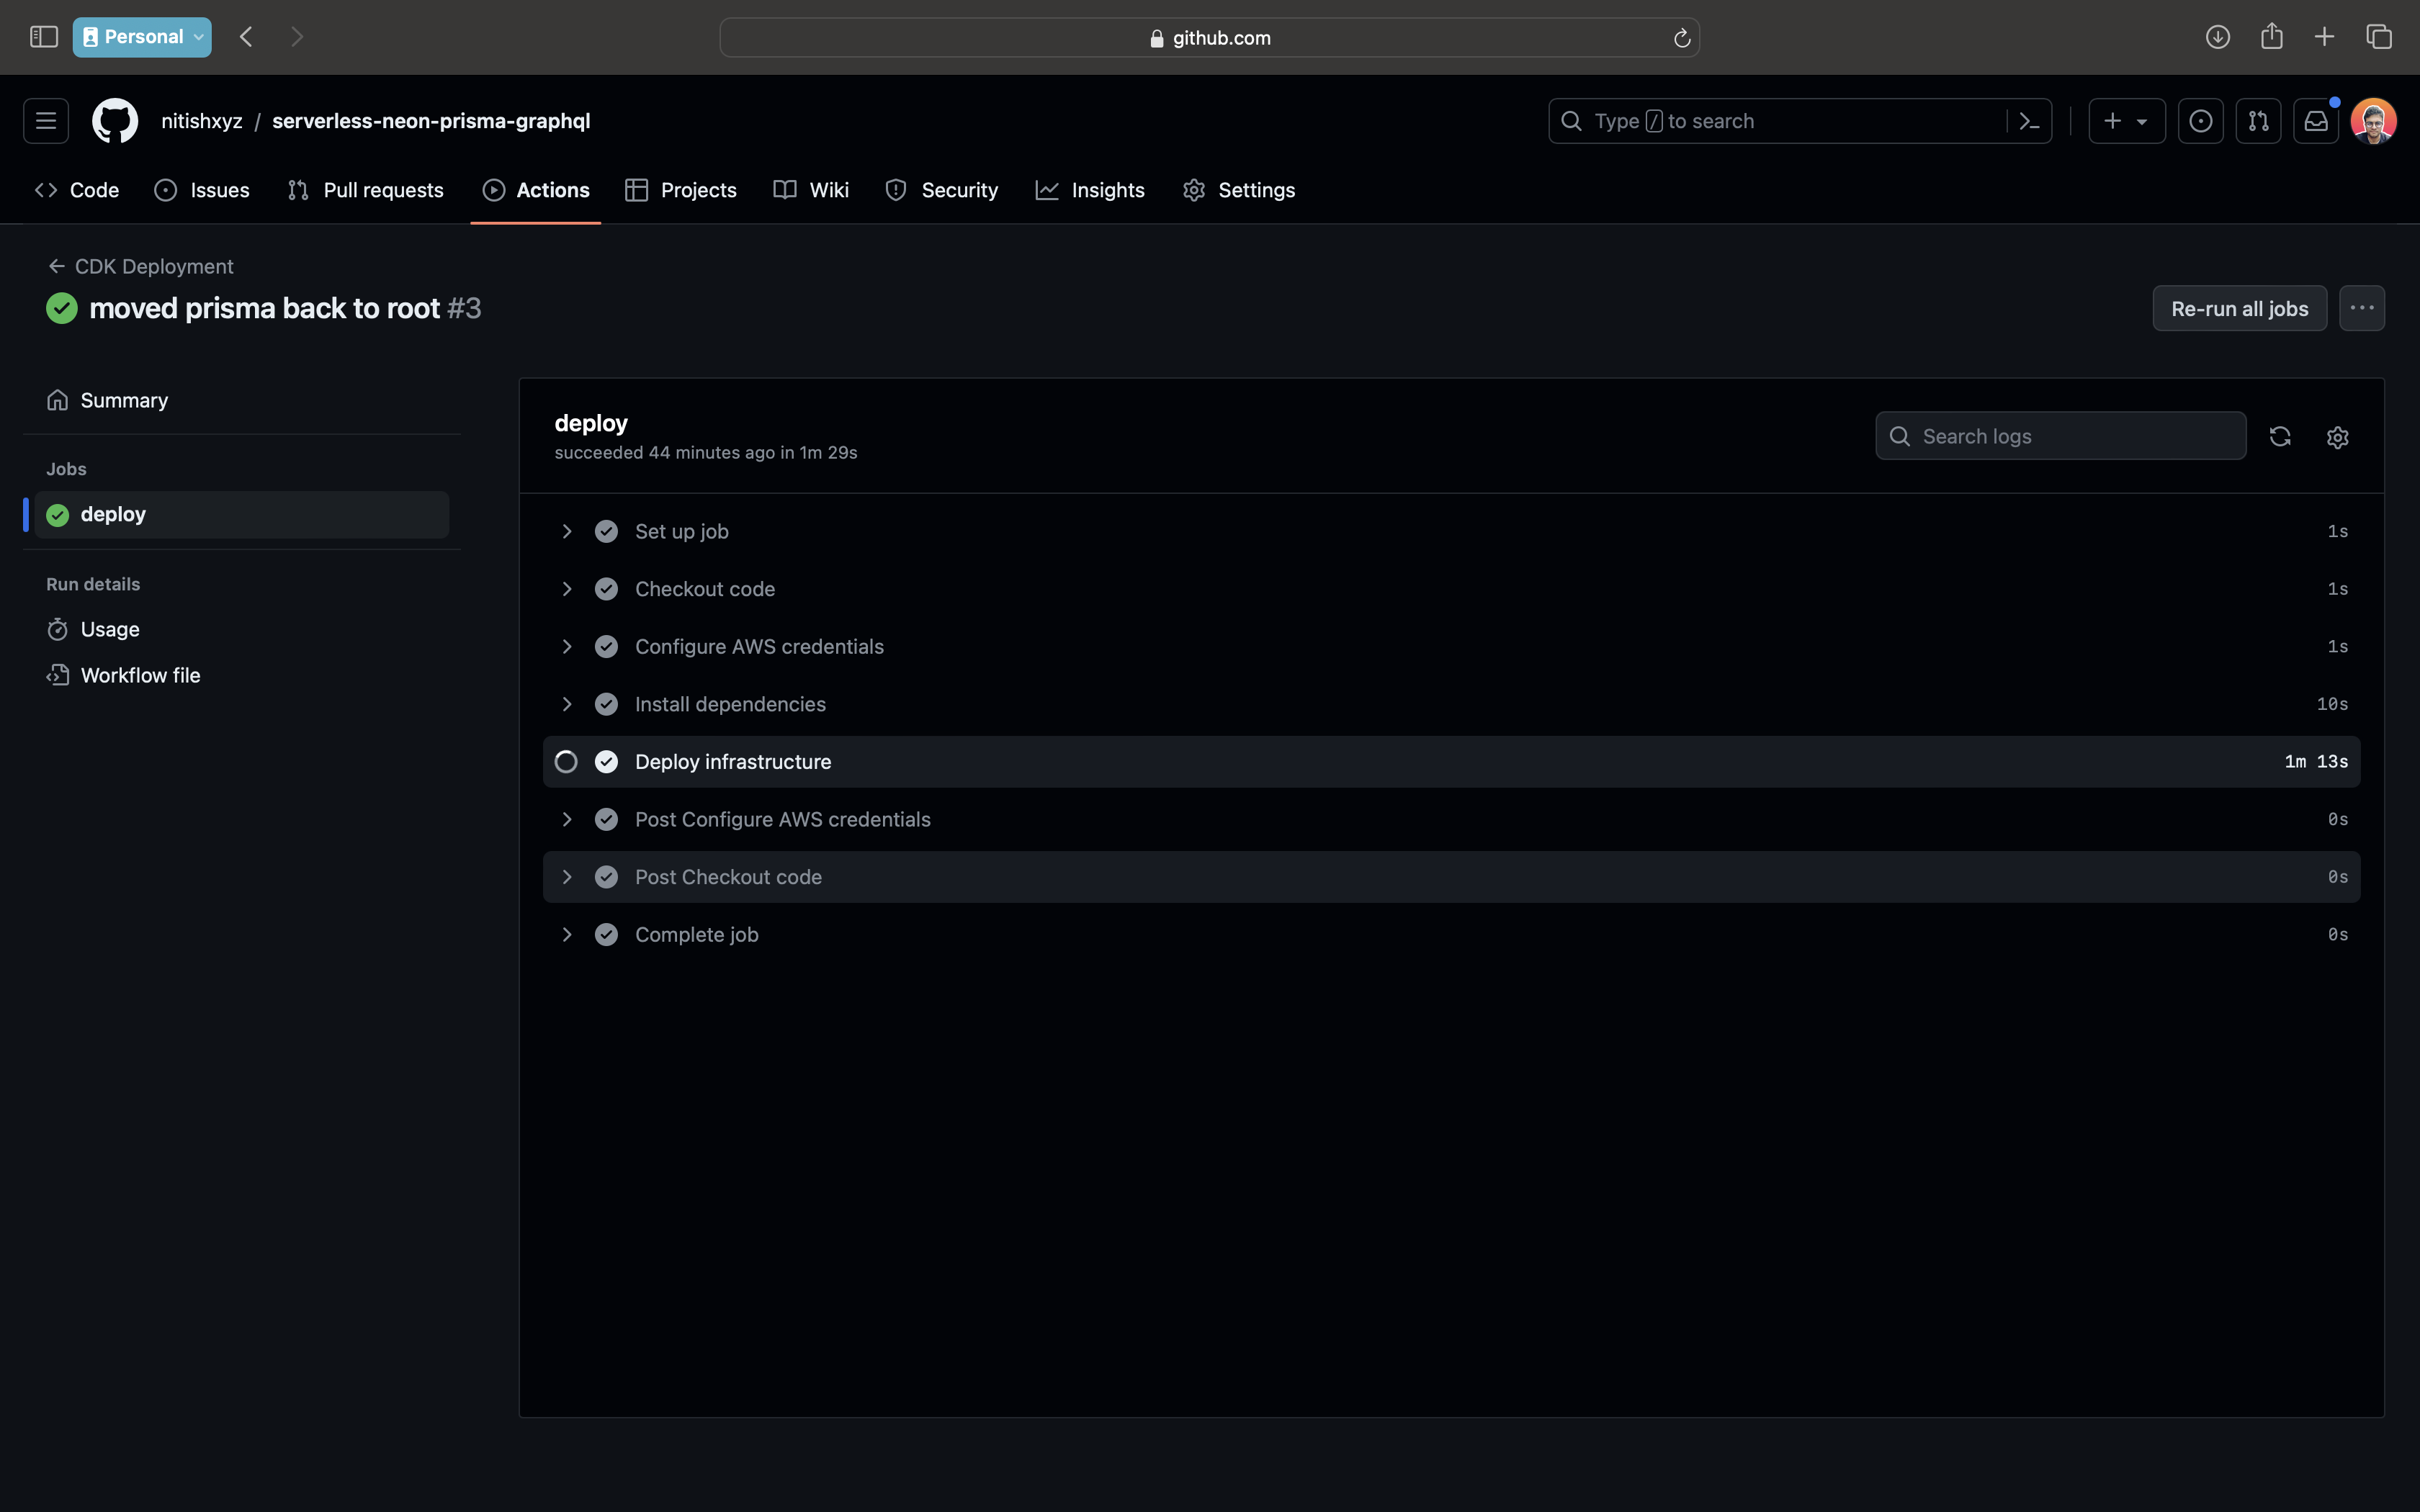Switch to the Code tab

[x=77, y=190]
